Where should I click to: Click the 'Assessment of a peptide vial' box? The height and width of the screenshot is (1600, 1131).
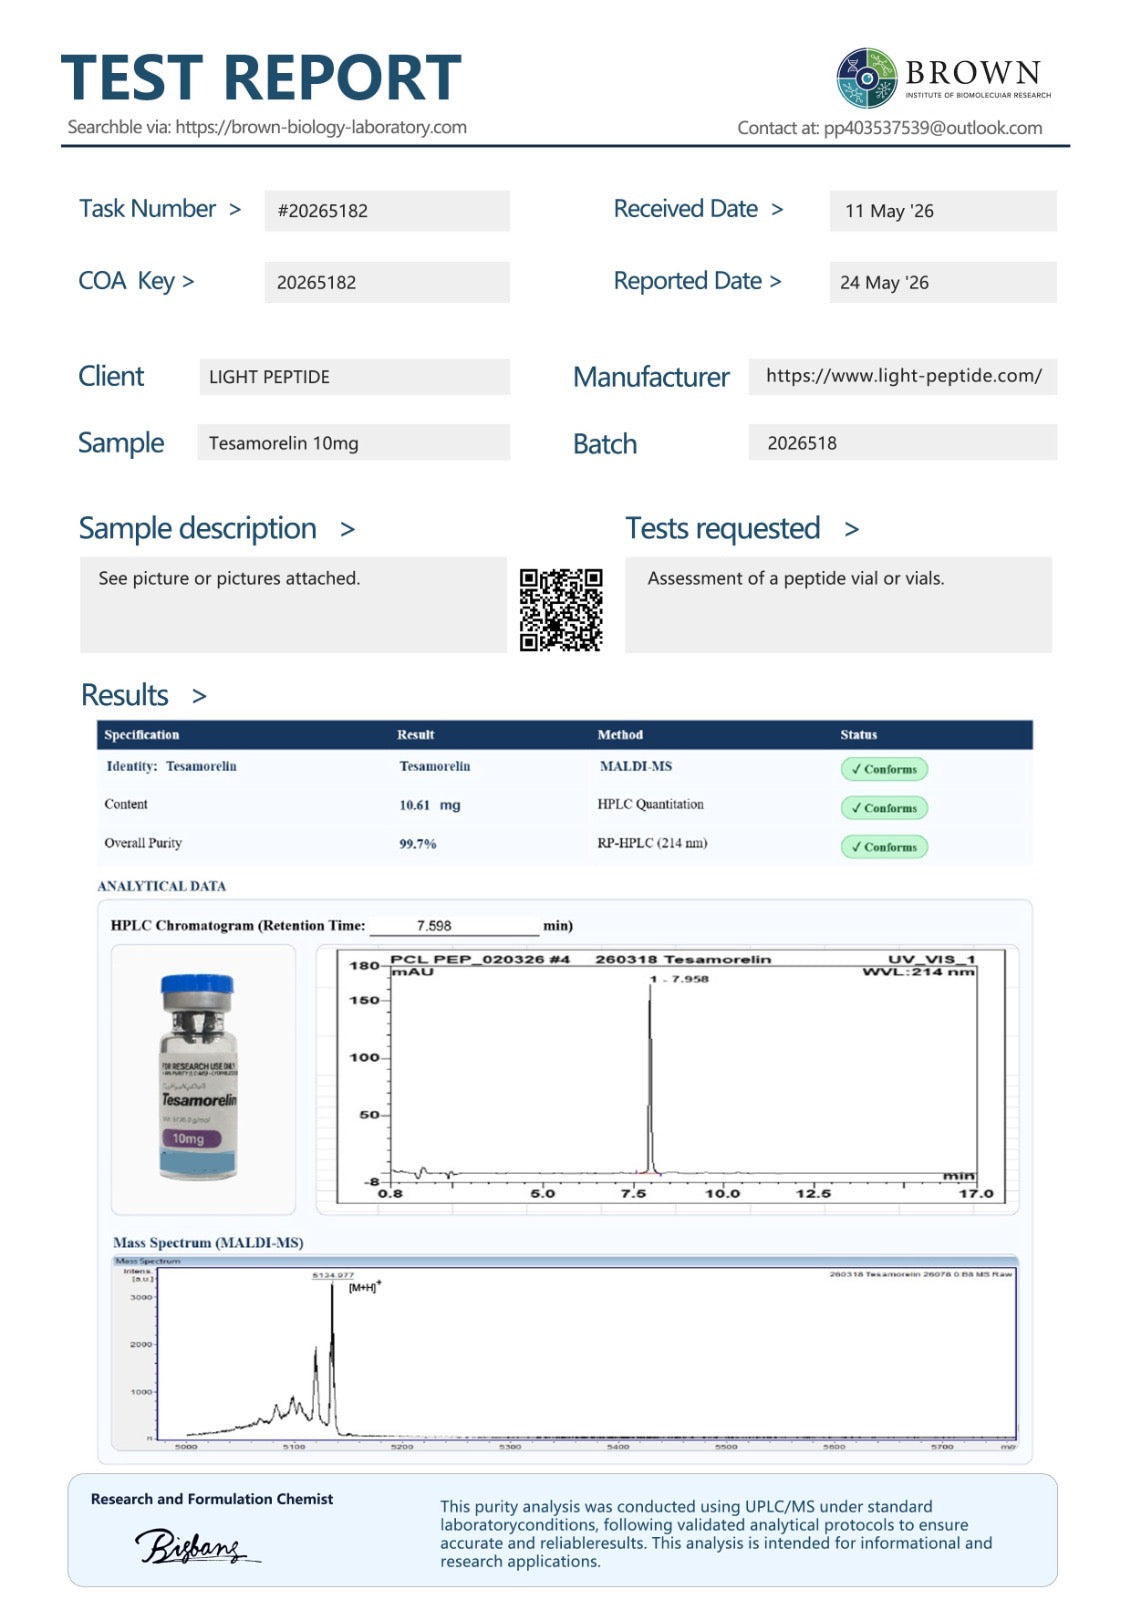coord(838,605)
